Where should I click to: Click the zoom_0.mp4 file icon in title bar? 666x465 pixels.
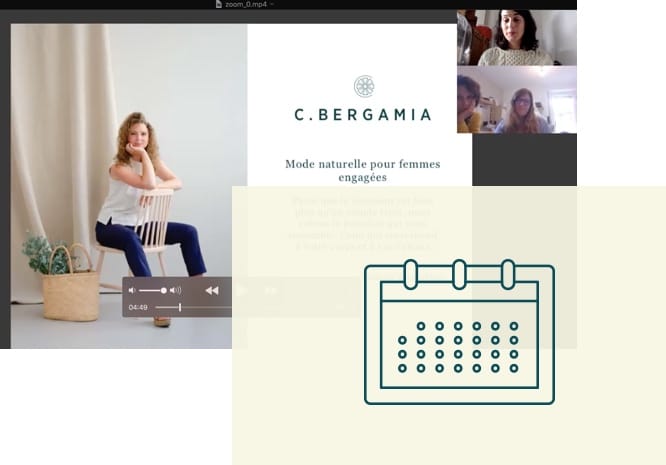click(x=220, y=4)
